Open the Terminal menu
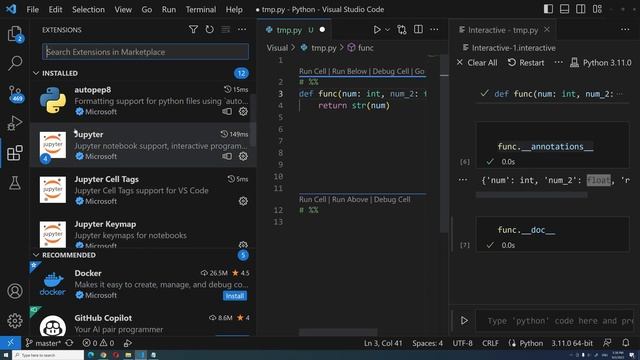The image size is (640, 360). tap(200, 9)
